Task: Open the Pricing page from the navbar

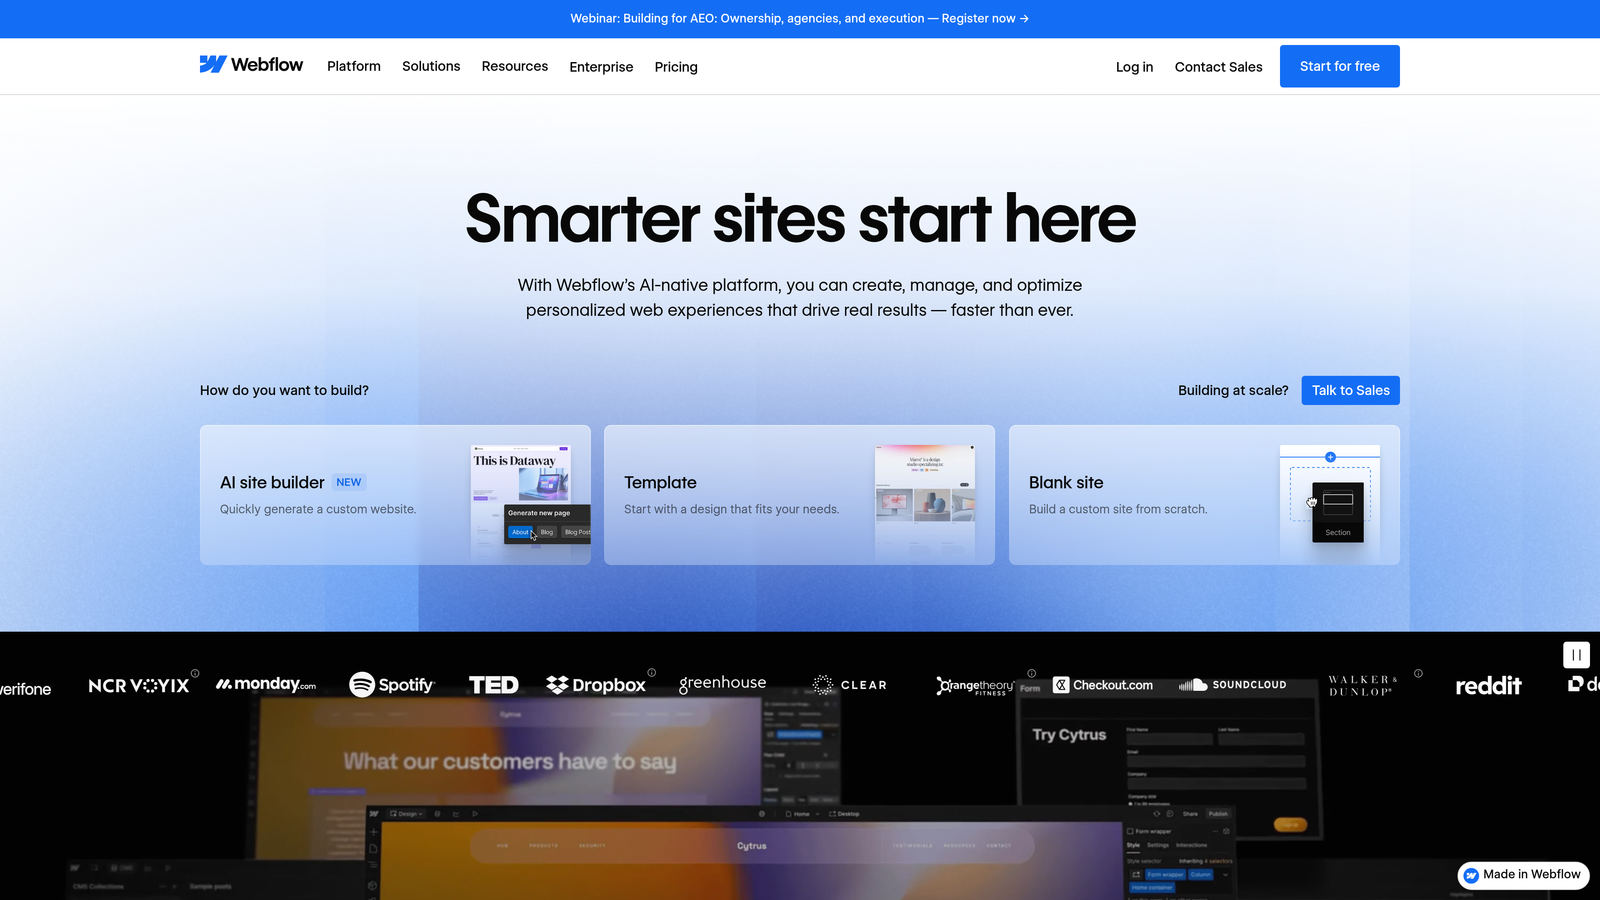Action: coord(676,66)
